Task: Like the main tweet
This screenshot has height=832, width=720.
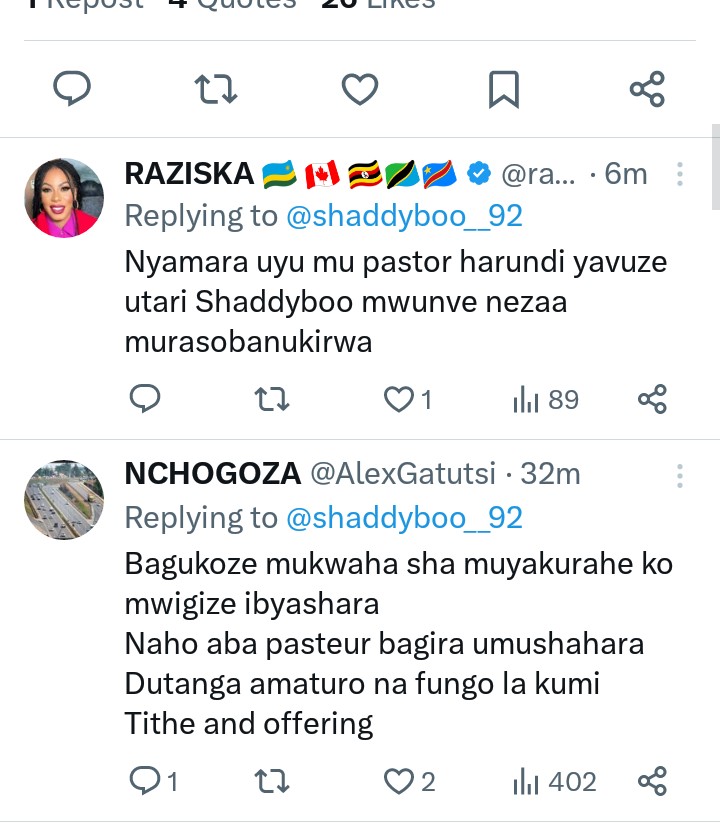Action: point(359,89)
